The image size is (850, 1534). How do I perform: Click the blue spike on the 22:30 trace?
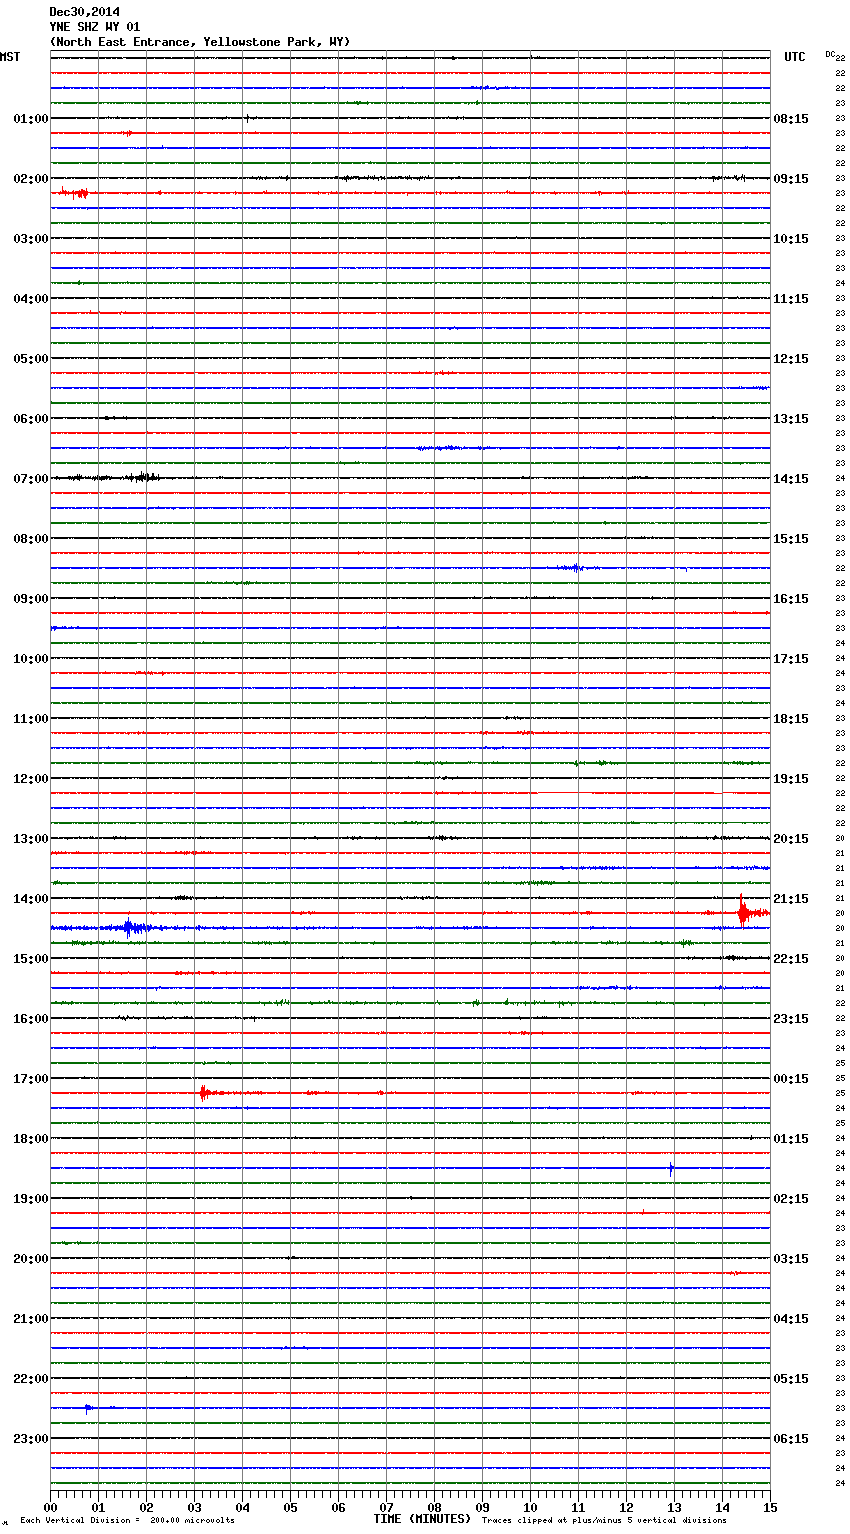[x=88, y=1408]
